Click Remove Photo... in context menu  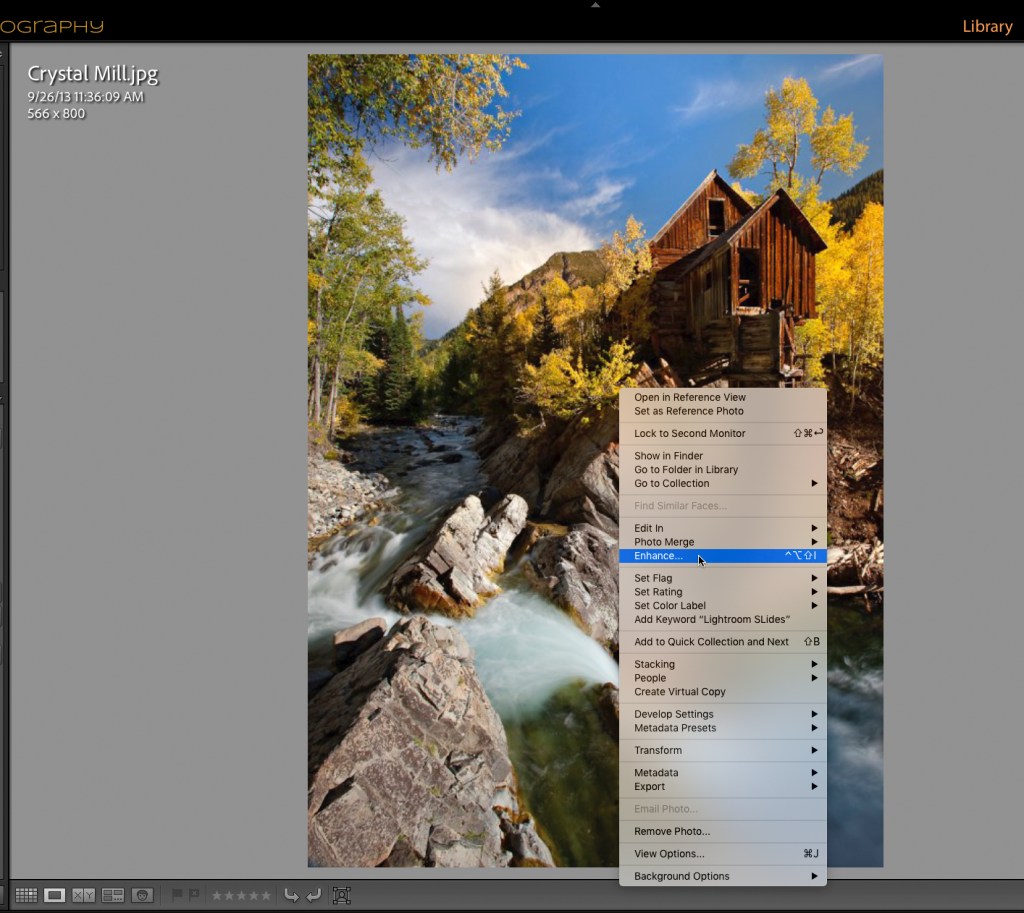coord(672,831)
